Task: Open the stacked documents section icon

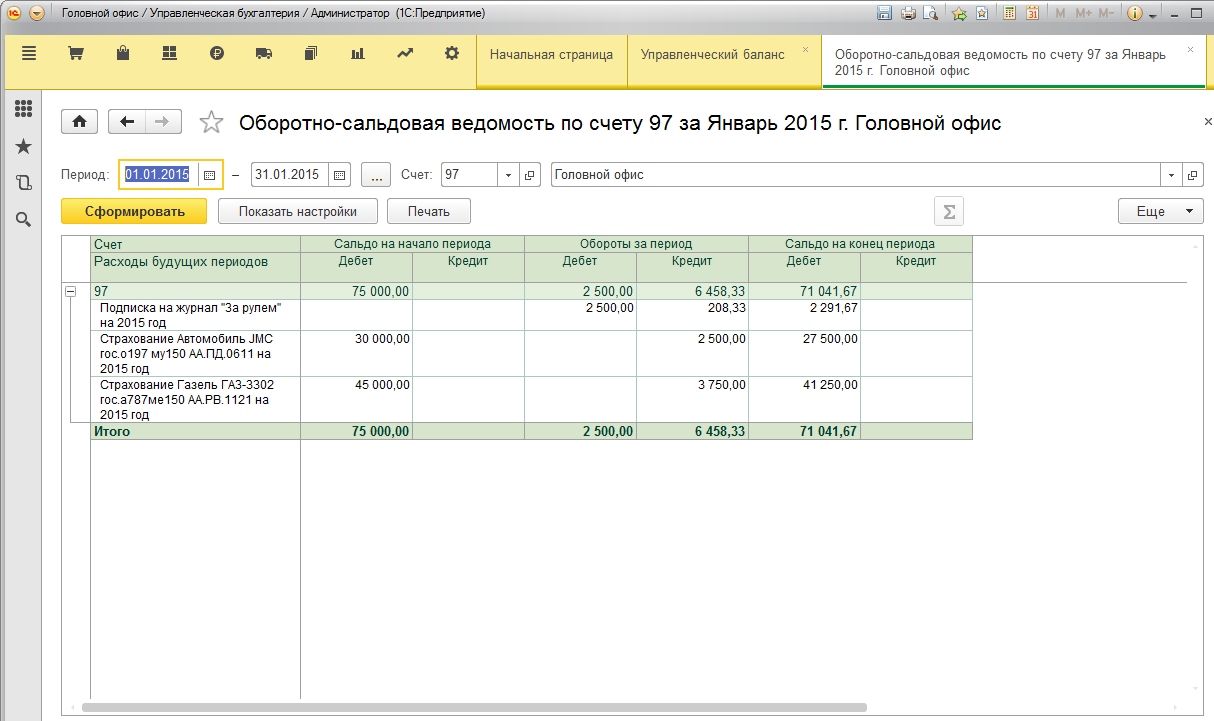Action: [311, 53]
